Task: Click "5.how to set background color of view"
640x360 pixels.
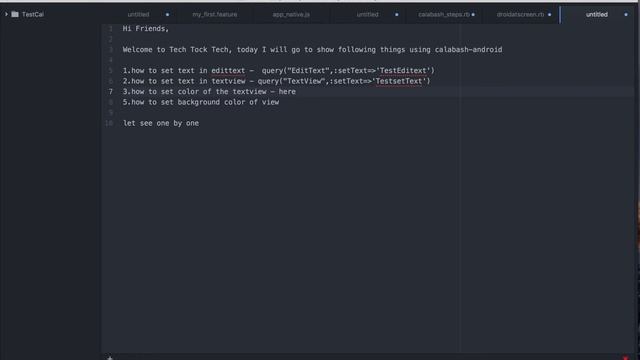Action: tap(201, 102)
